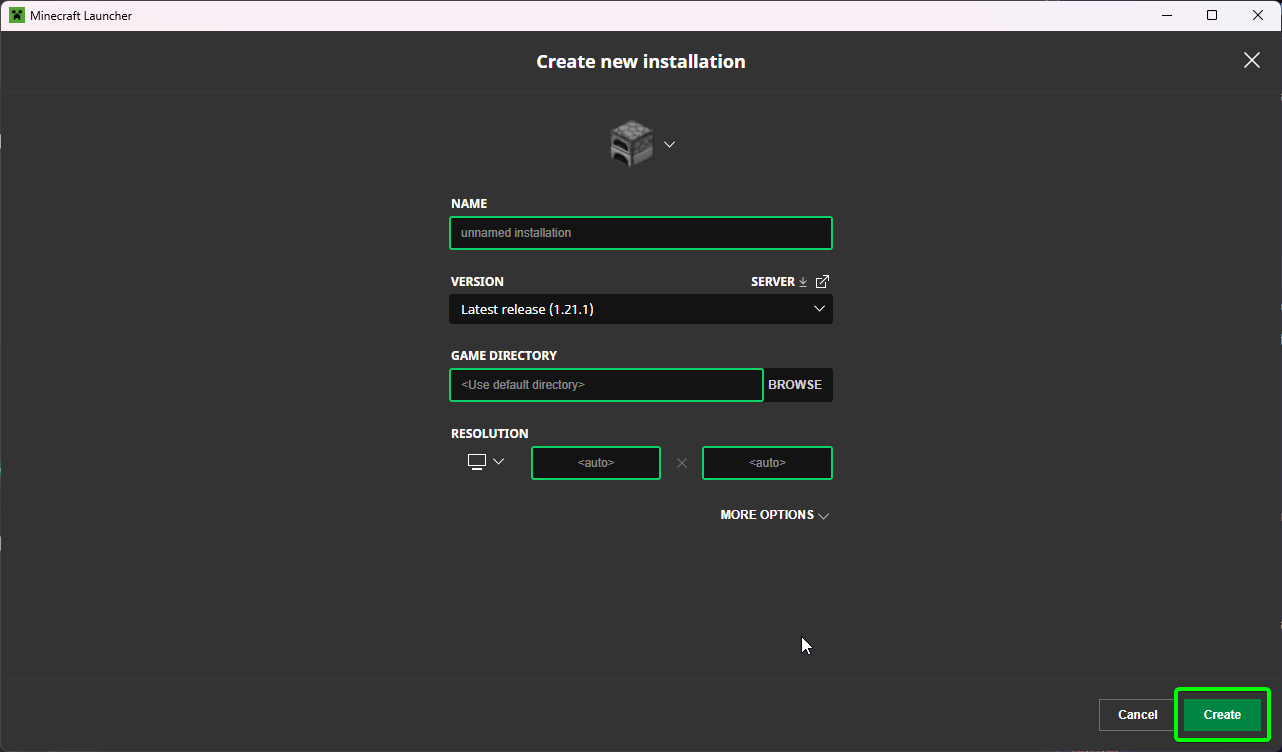The height and width of the screenshot is (752, 1282).
Task: Maximize the Minecraft Launcher window
Action: pyautogui.click(x=1212, y=15)
